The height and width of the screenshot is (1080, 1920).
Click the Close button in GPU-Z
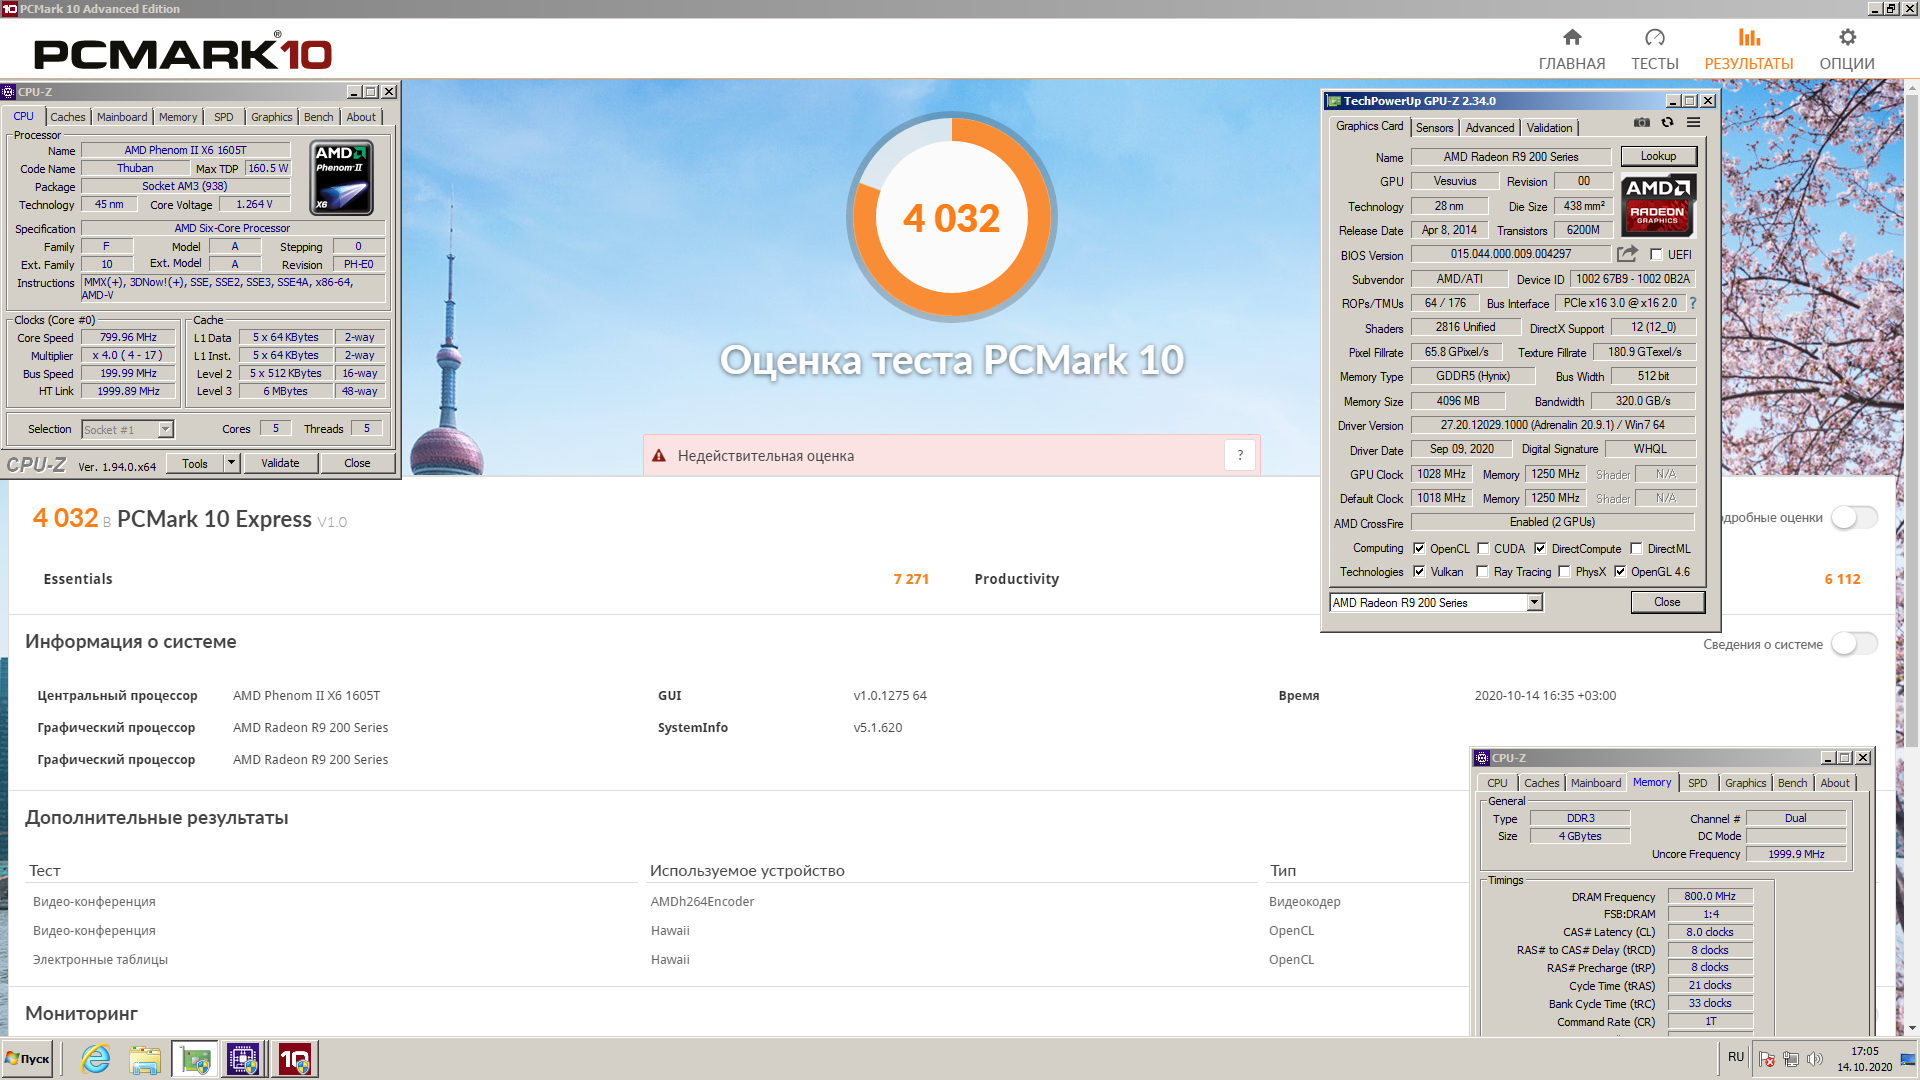(1667, 602)
